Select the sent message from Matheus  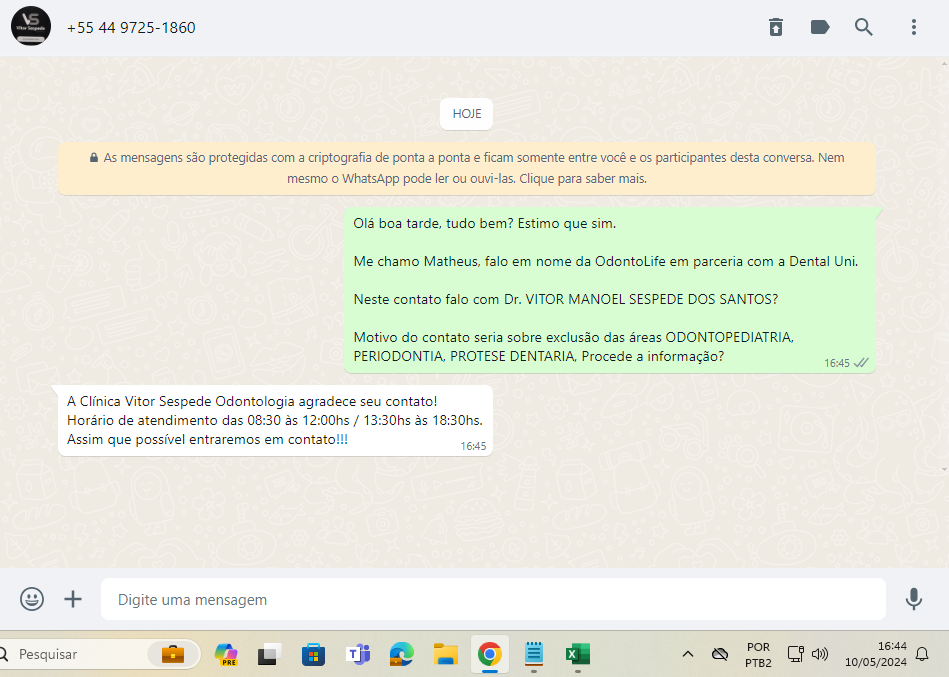[x=609, y=290]
